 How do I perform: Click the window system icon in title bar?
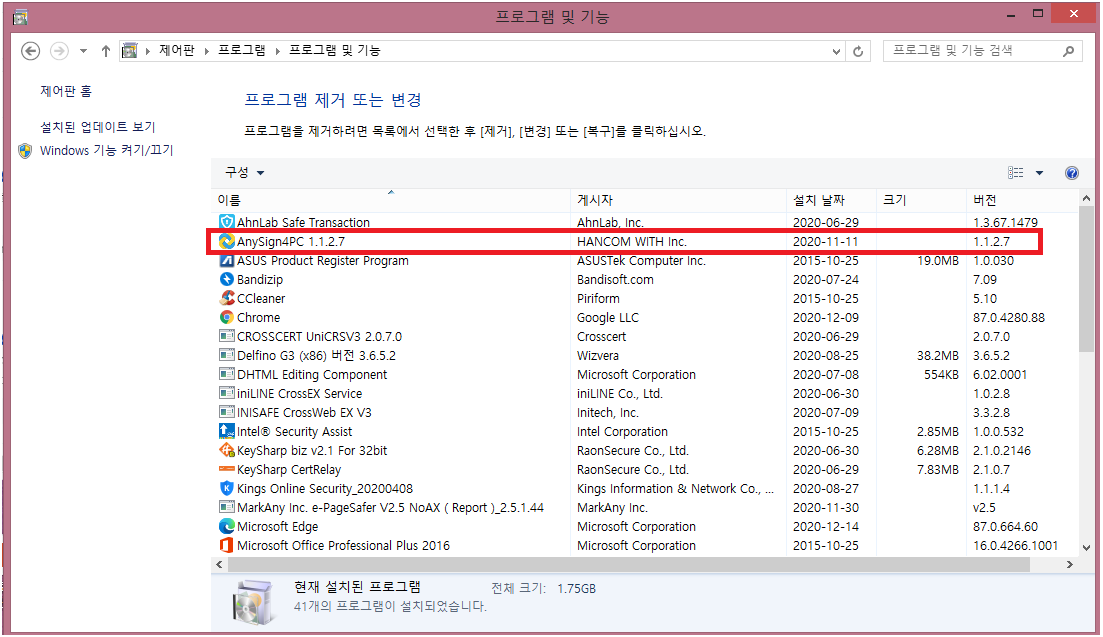pos(20,17)
